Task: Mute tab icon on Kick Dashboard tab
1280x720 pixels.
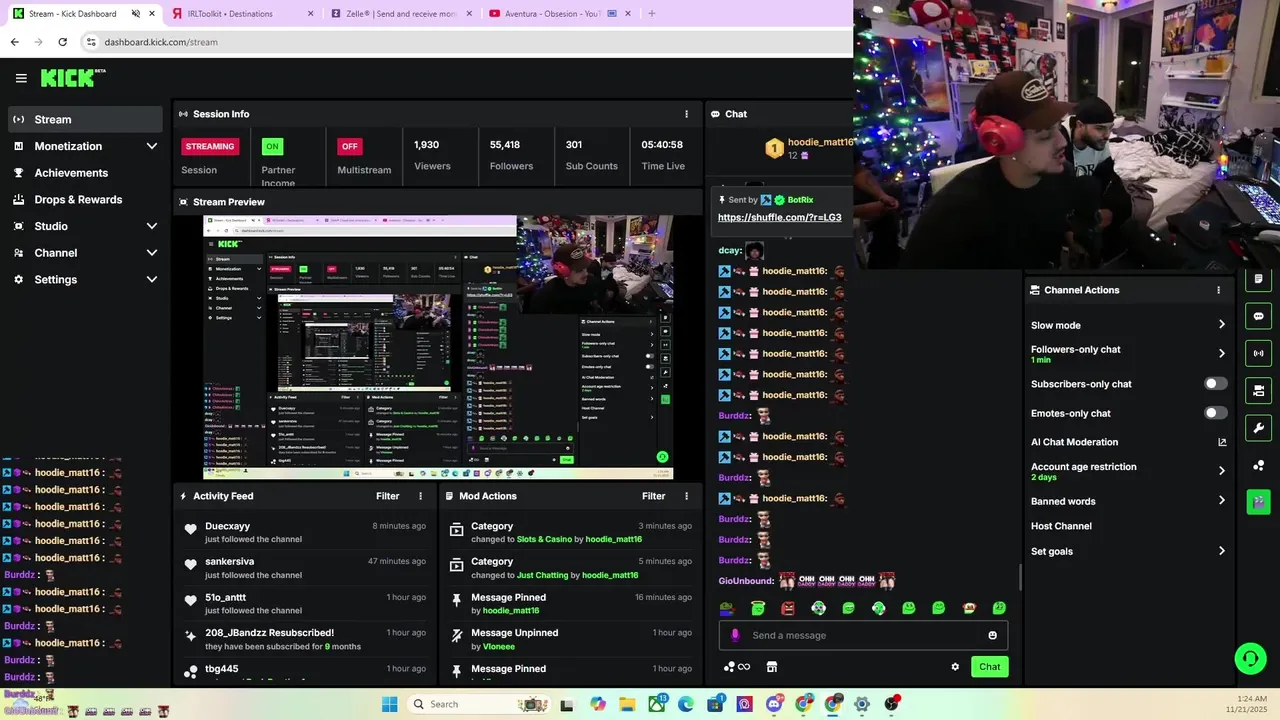Action: tap(135, 14)
